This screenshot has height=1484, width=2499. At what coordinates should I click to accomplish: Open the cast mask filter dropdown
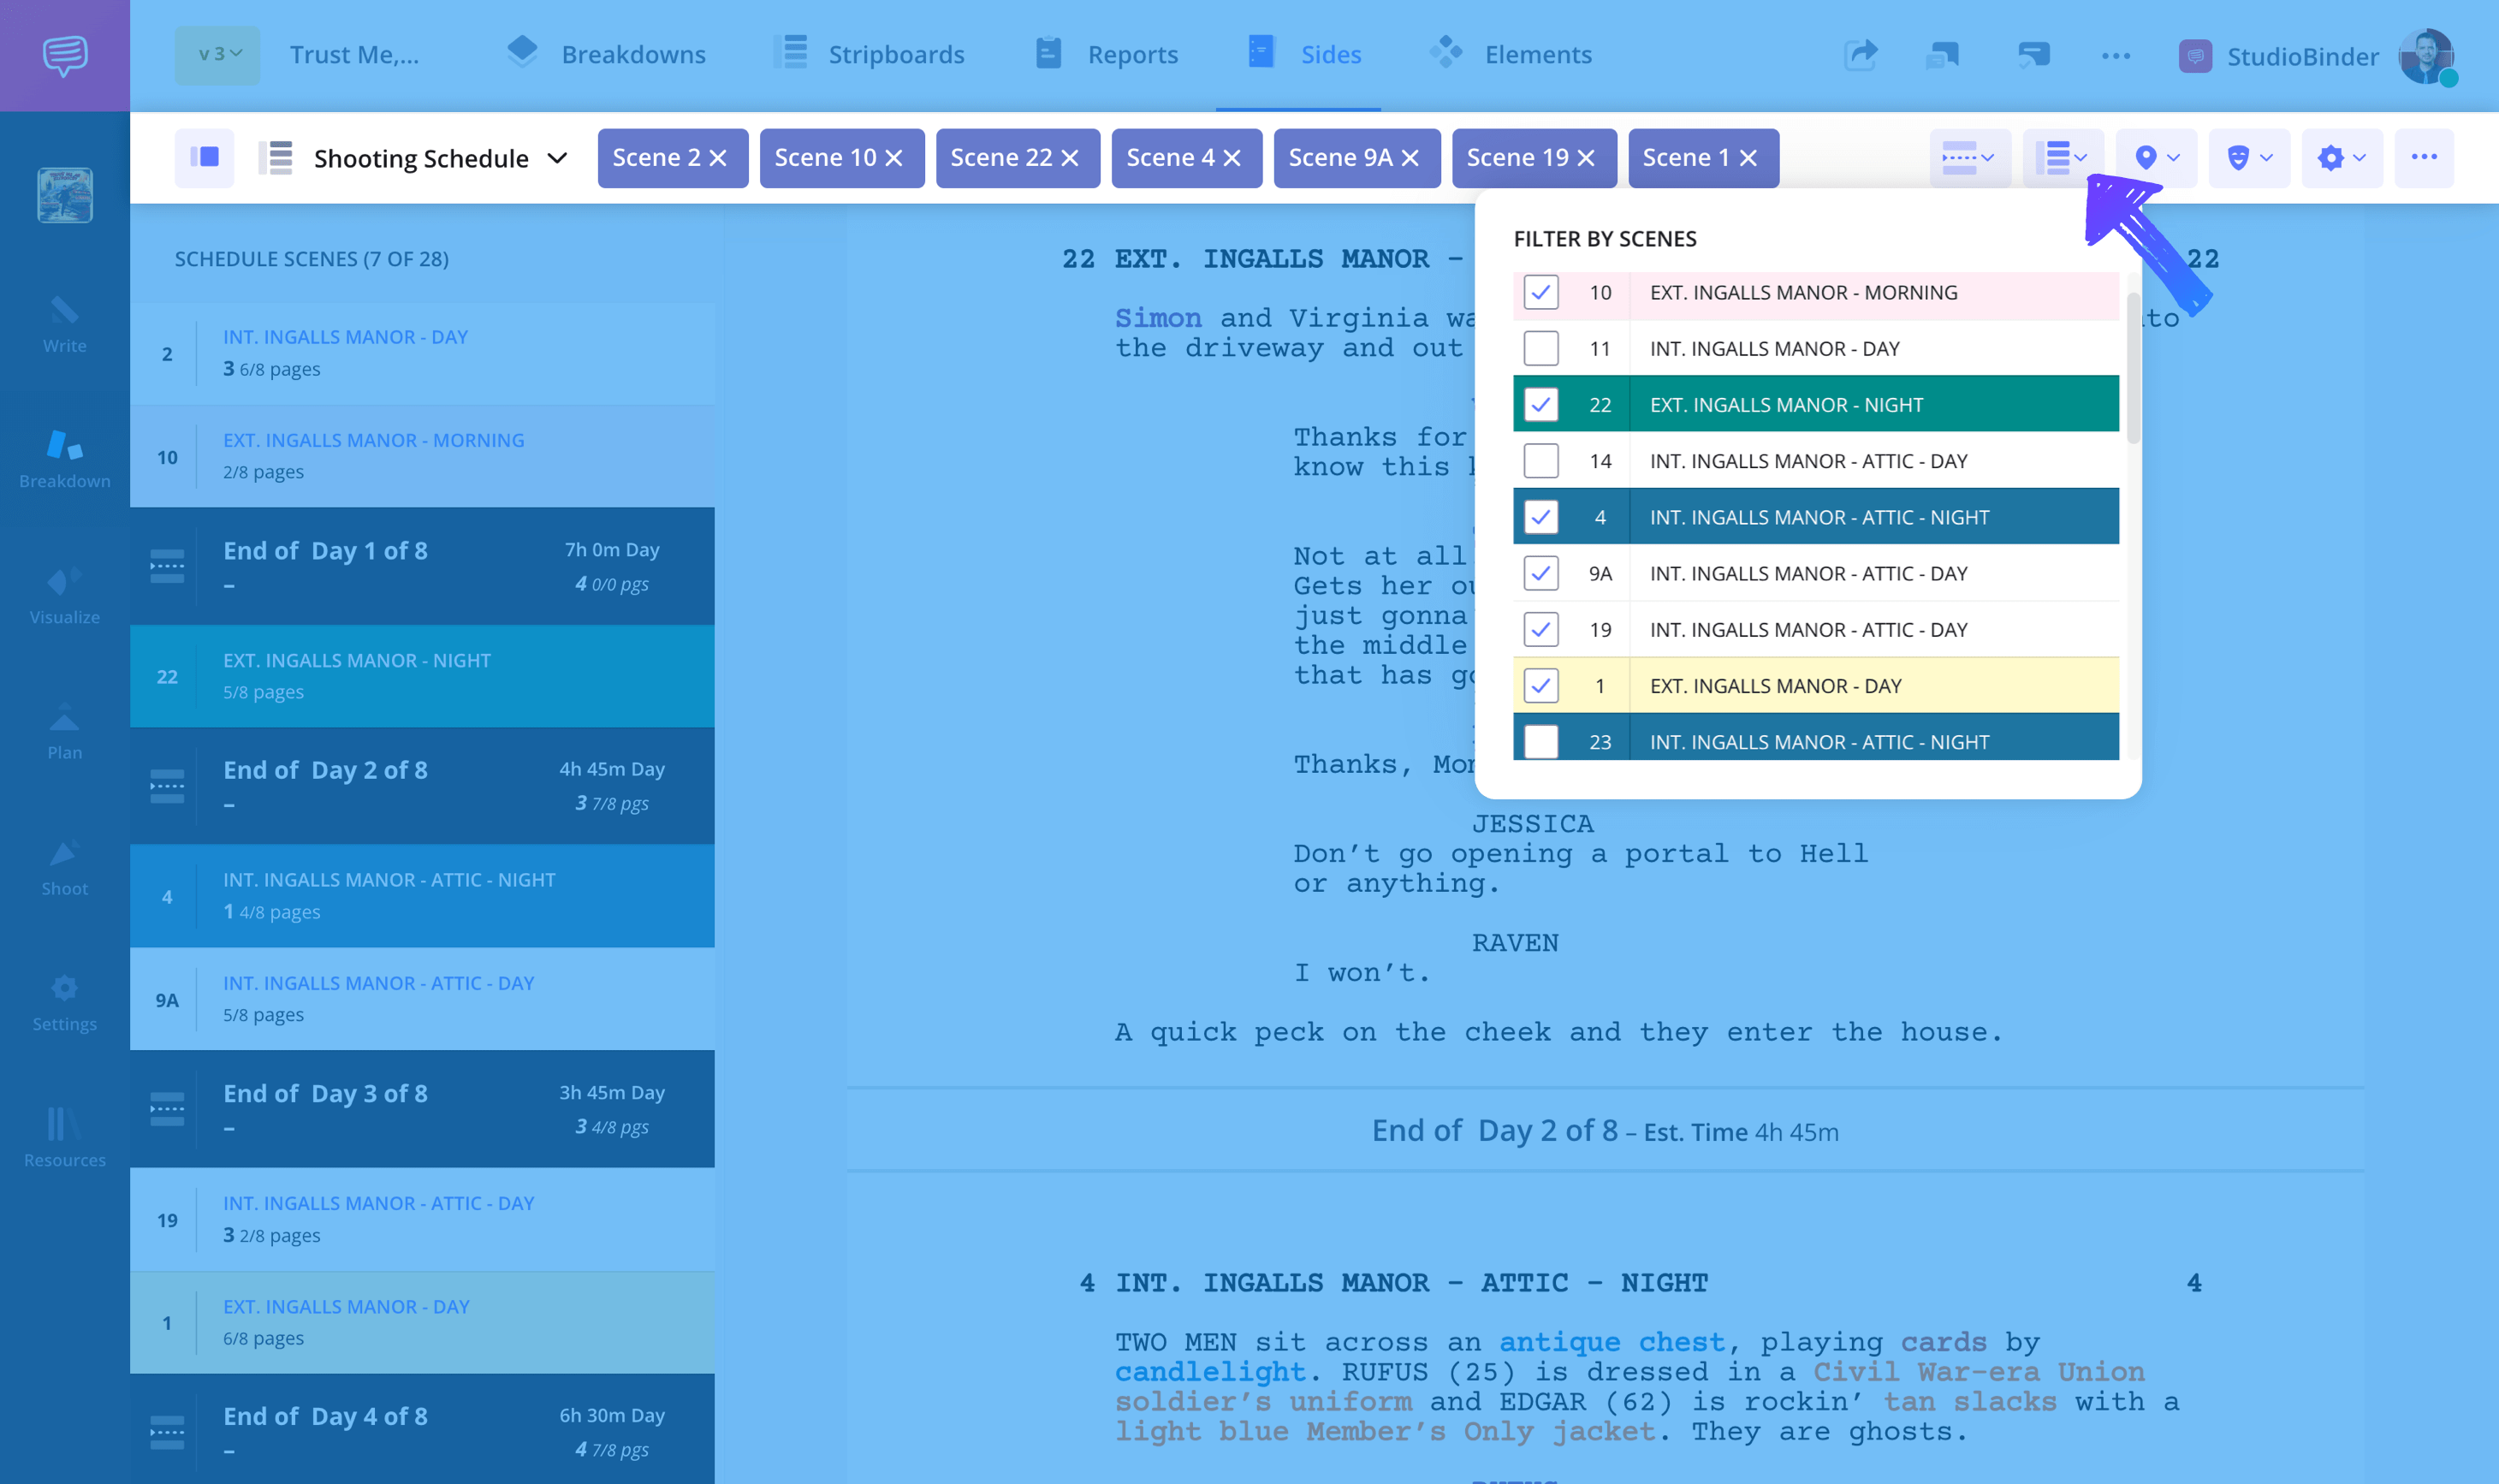pyautogui.click(x=2249, y=157)
